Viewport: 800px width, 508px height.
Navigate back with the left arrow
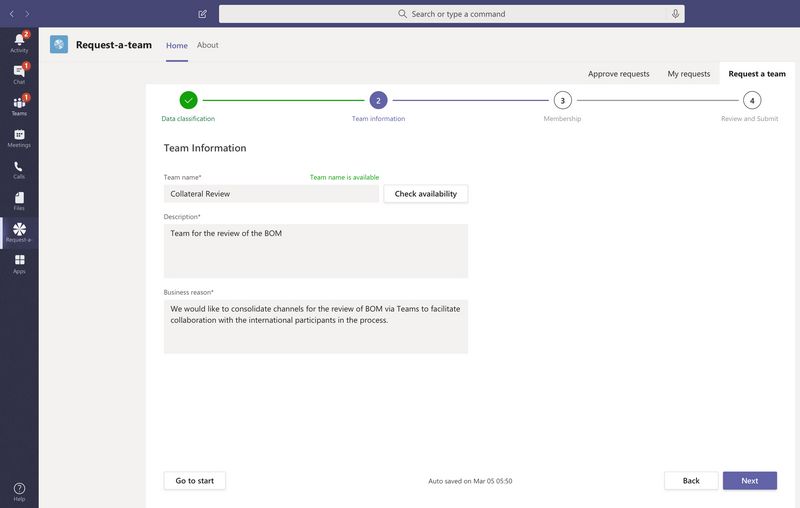pos(11,14)
